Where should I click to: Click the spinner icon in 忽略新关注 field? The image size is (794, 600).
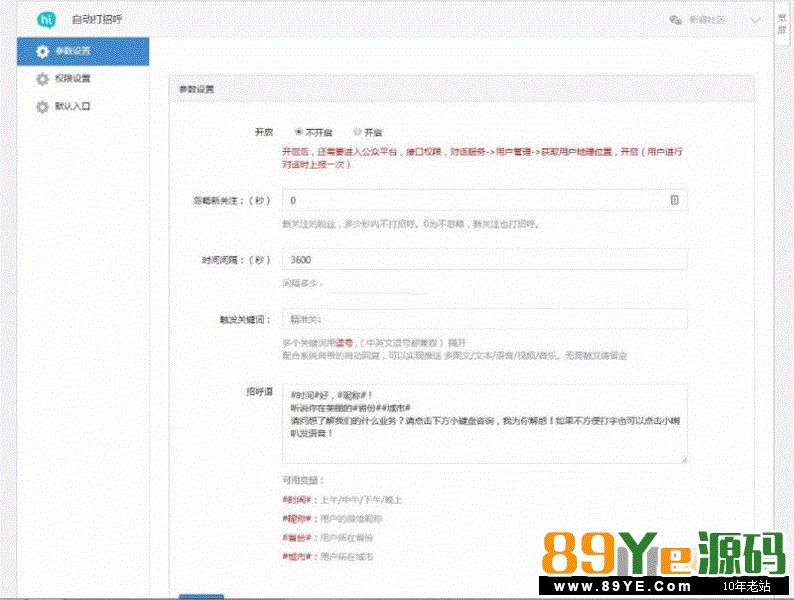pos(674,200)
